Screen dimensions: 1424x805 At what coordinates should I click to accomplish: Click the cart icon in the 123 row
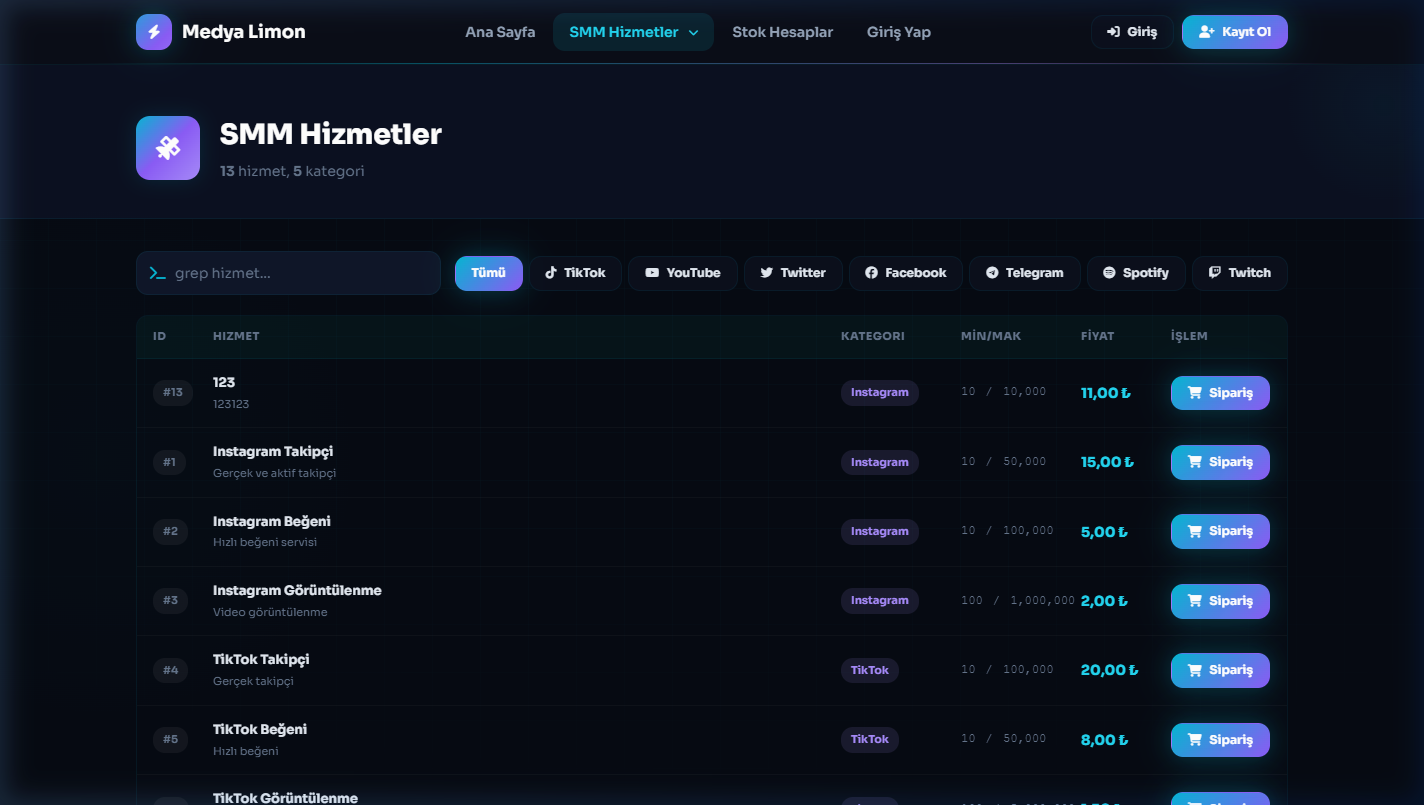click(x=1194, y=393)
